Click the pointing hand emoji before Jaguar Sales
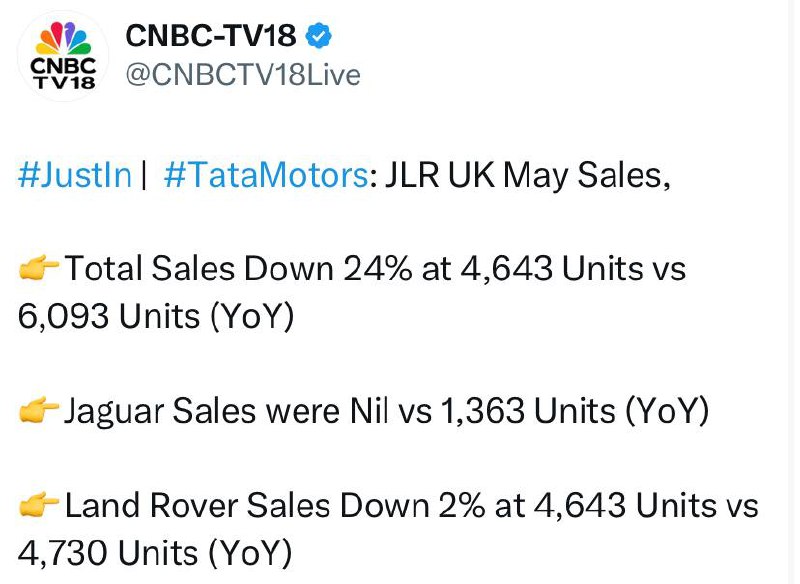 [x=39, y=410]
